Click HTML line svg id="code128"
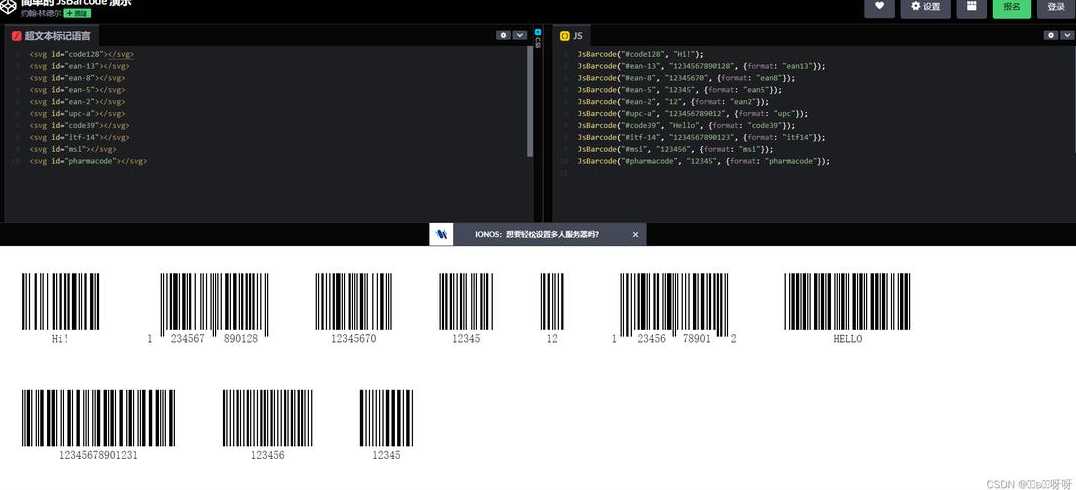The height and width of the screenshot is (490, 1076). (82, 54)
